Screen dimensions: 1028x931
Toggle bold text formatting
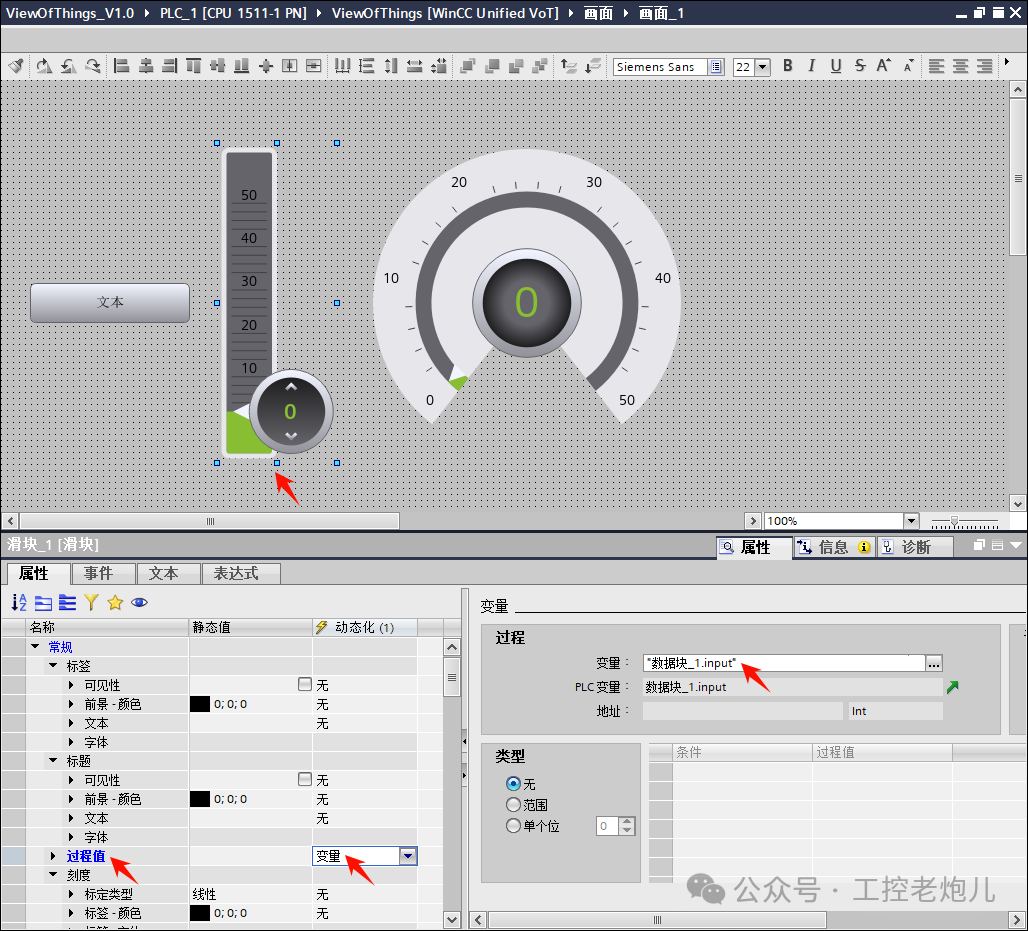[787, 66]
